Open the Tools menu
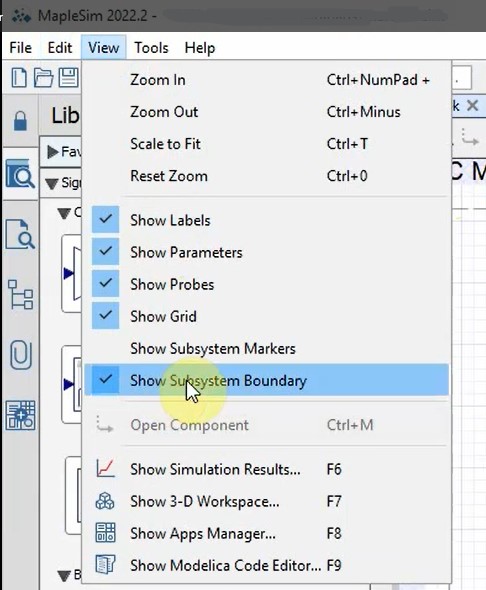Image resolution: width=486 pixels, height=590 pixels. click(151, 48)
